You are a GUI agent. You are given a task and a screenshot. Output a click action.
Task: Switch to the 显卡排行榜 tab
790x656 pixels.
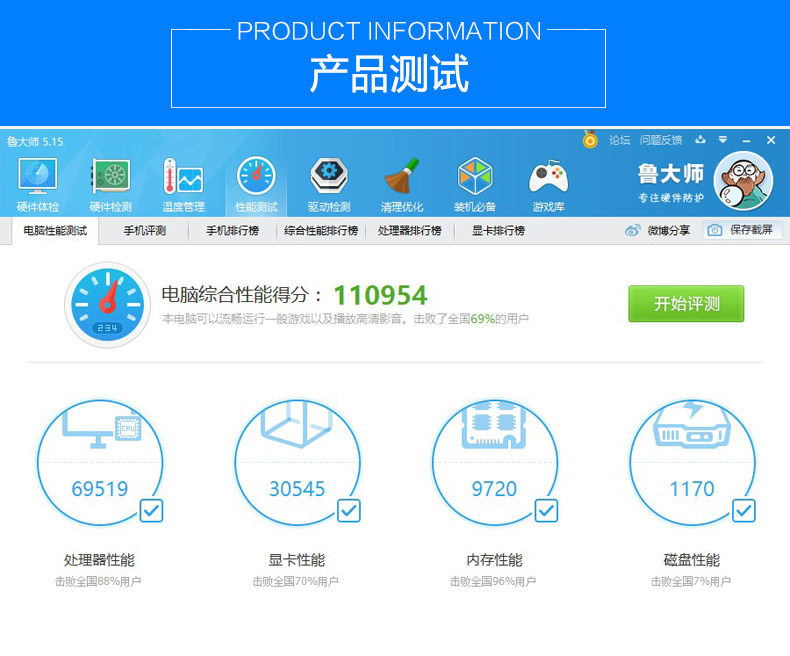[498, 230]
